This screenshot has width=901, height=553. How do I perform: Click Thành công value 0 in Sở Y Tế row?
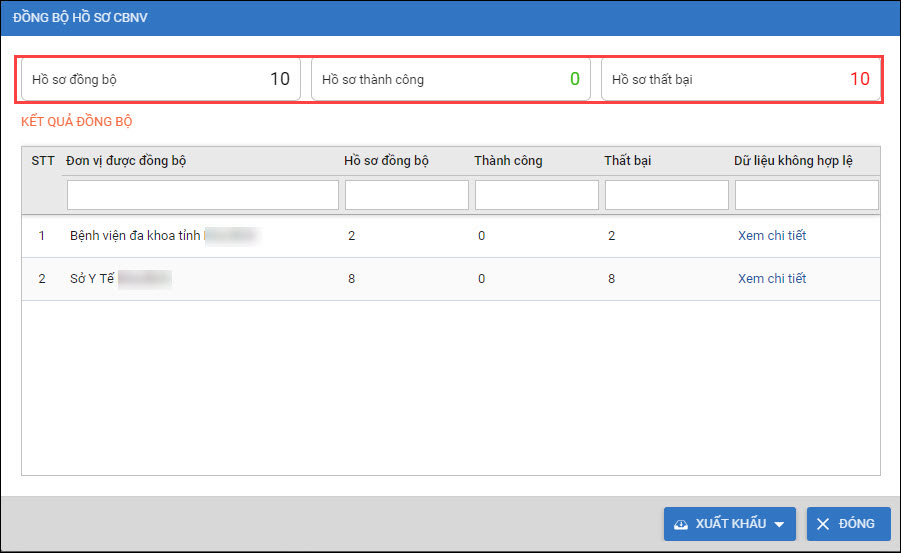(482, 279)
